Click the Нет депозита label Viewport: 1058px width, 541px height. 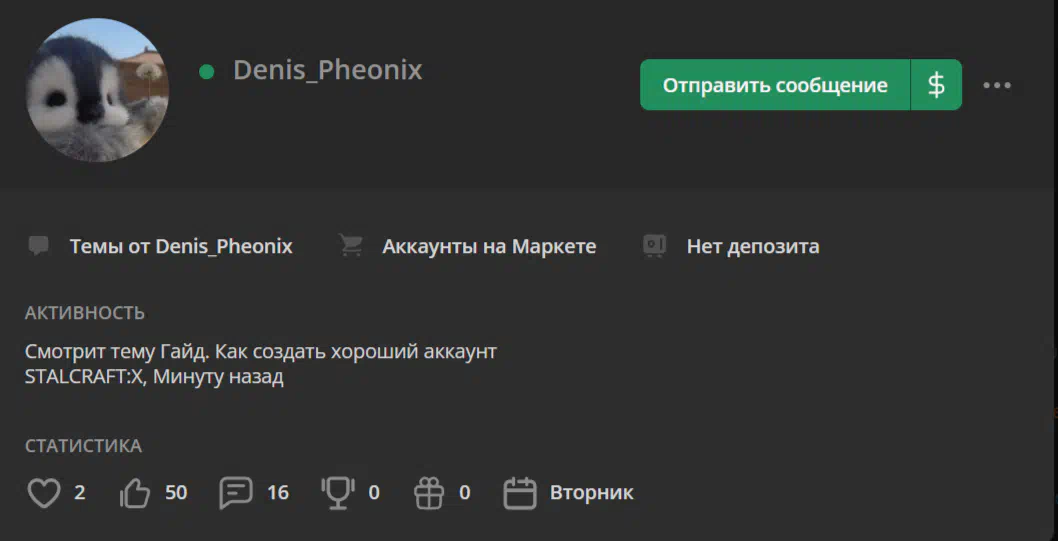(753, 247)
